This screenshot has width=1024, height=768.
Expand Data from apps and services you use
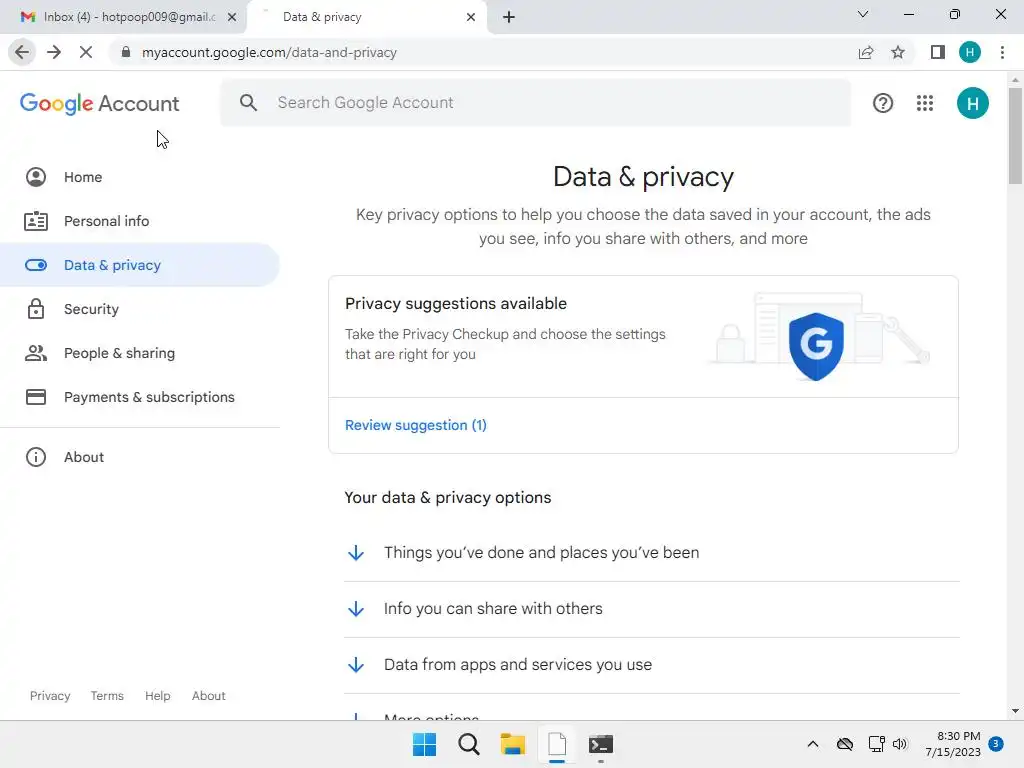click(x=517, y=665)
